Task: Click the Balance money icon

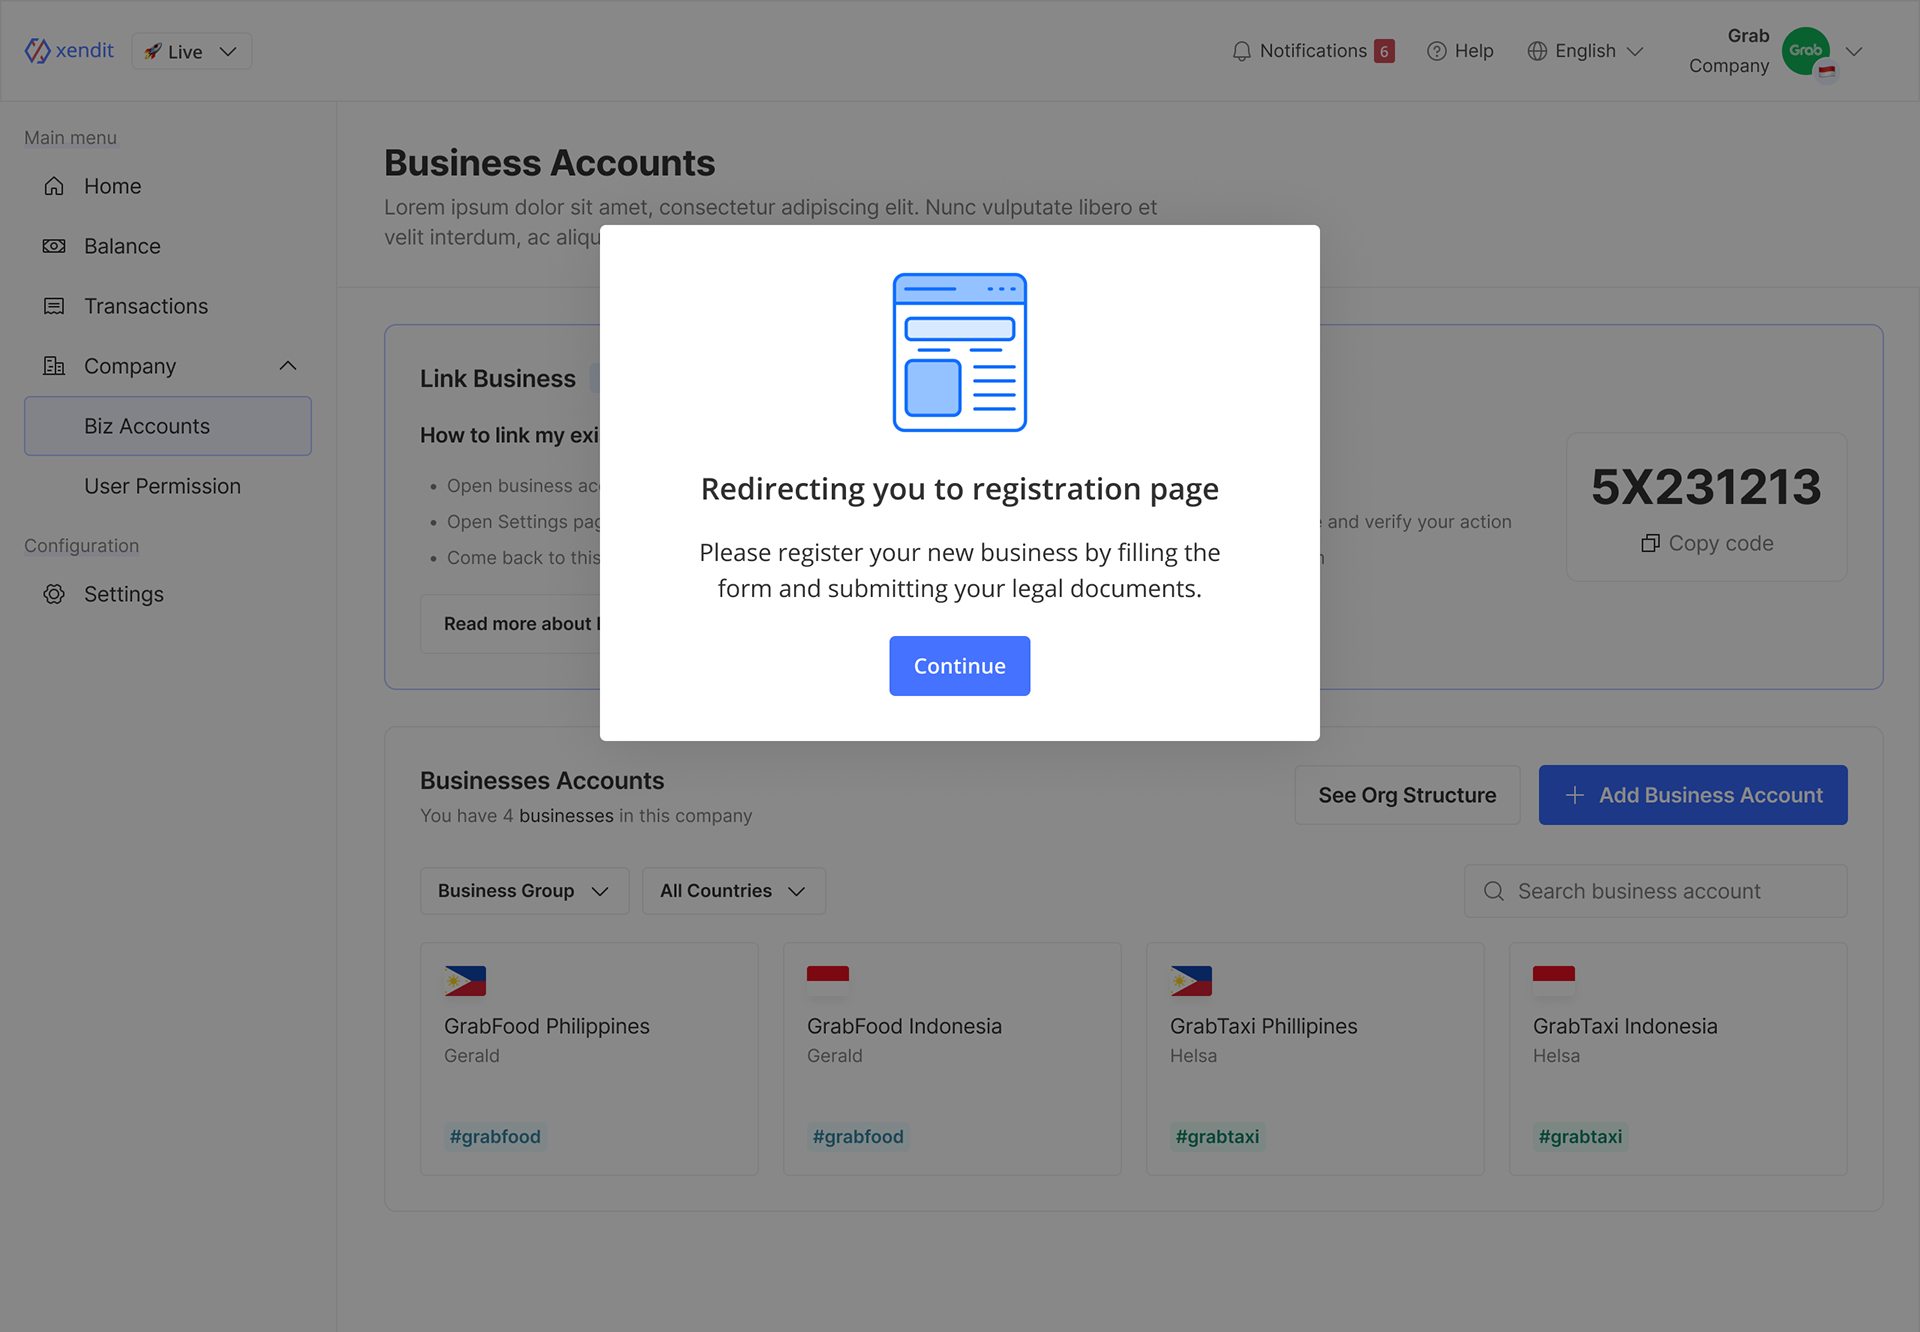Action: 54,246
